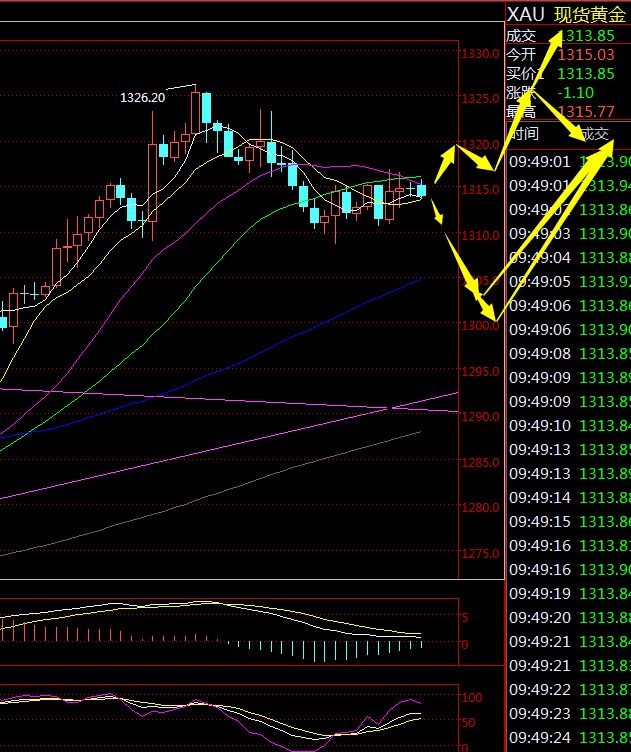Click the XAU symbol code in header
The image size is (631, 752).
pos(526,15)
